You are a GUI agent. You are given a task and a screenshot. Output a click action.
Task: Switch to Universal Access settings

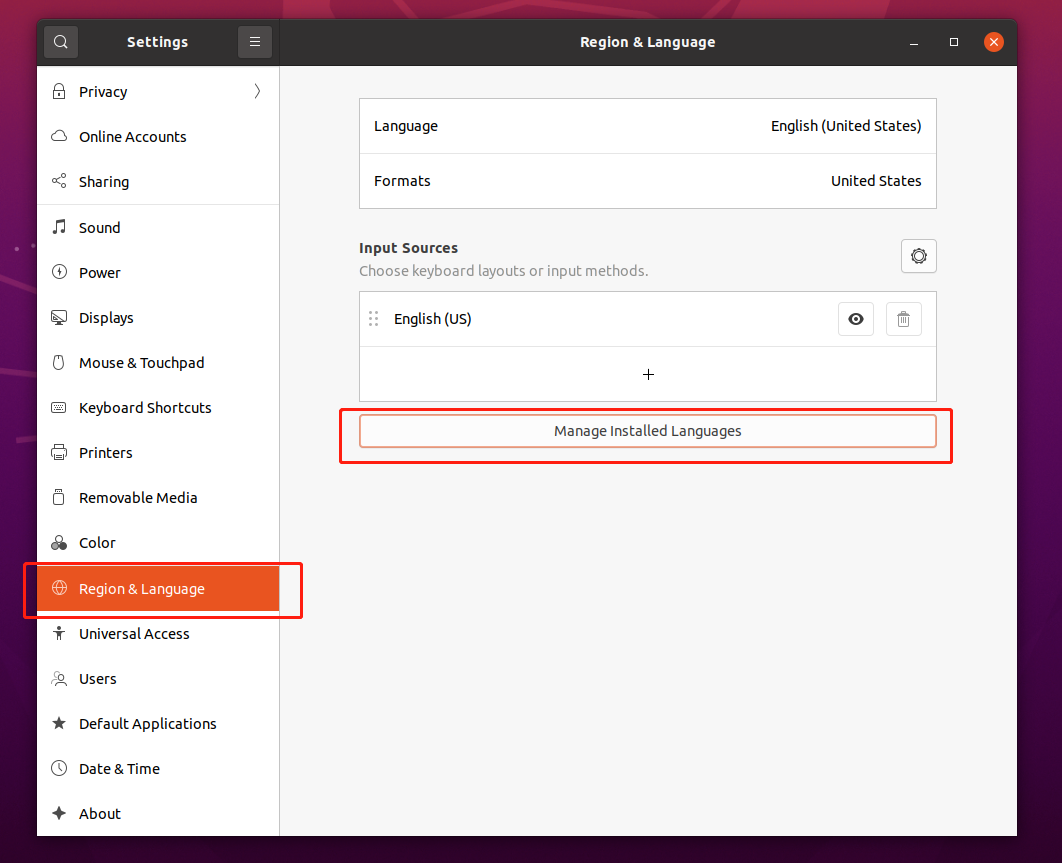[x=134, y=633]
